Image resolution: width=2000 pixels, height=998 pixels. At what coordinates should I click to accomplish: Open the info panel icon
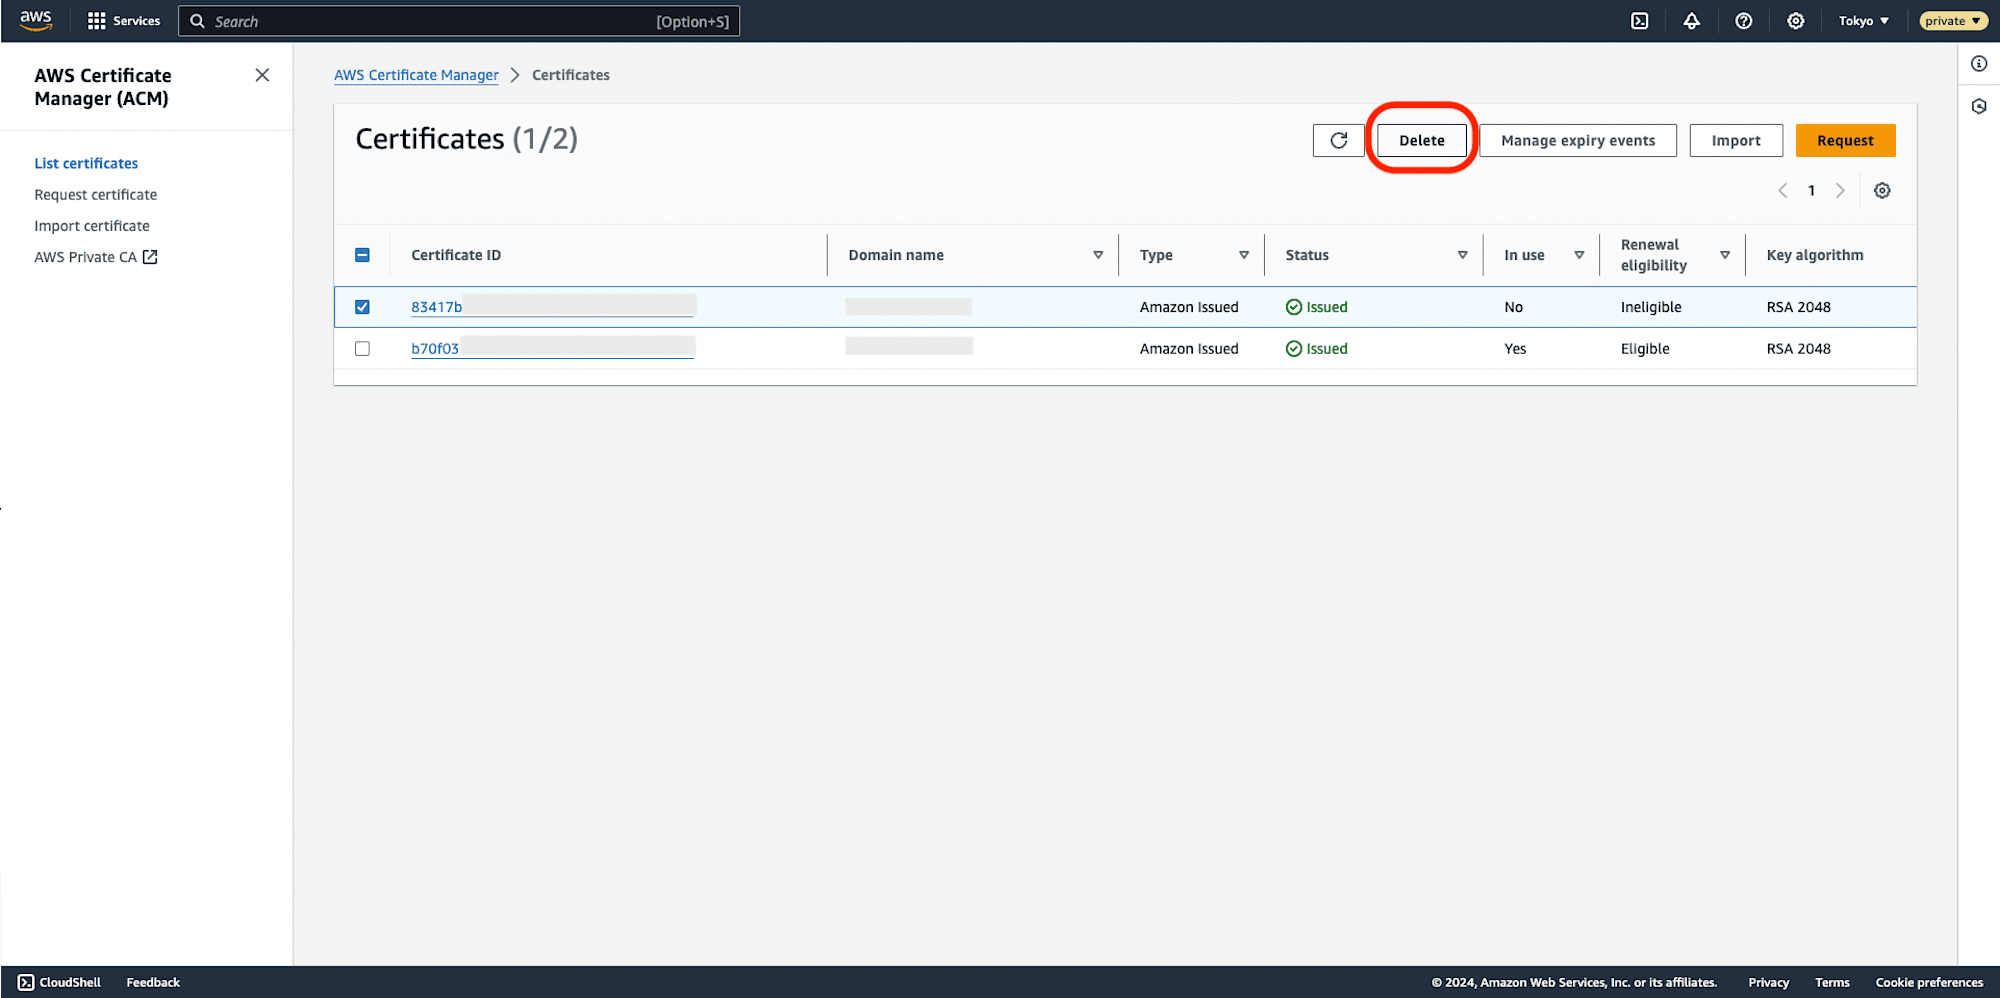pos(1979,64)
